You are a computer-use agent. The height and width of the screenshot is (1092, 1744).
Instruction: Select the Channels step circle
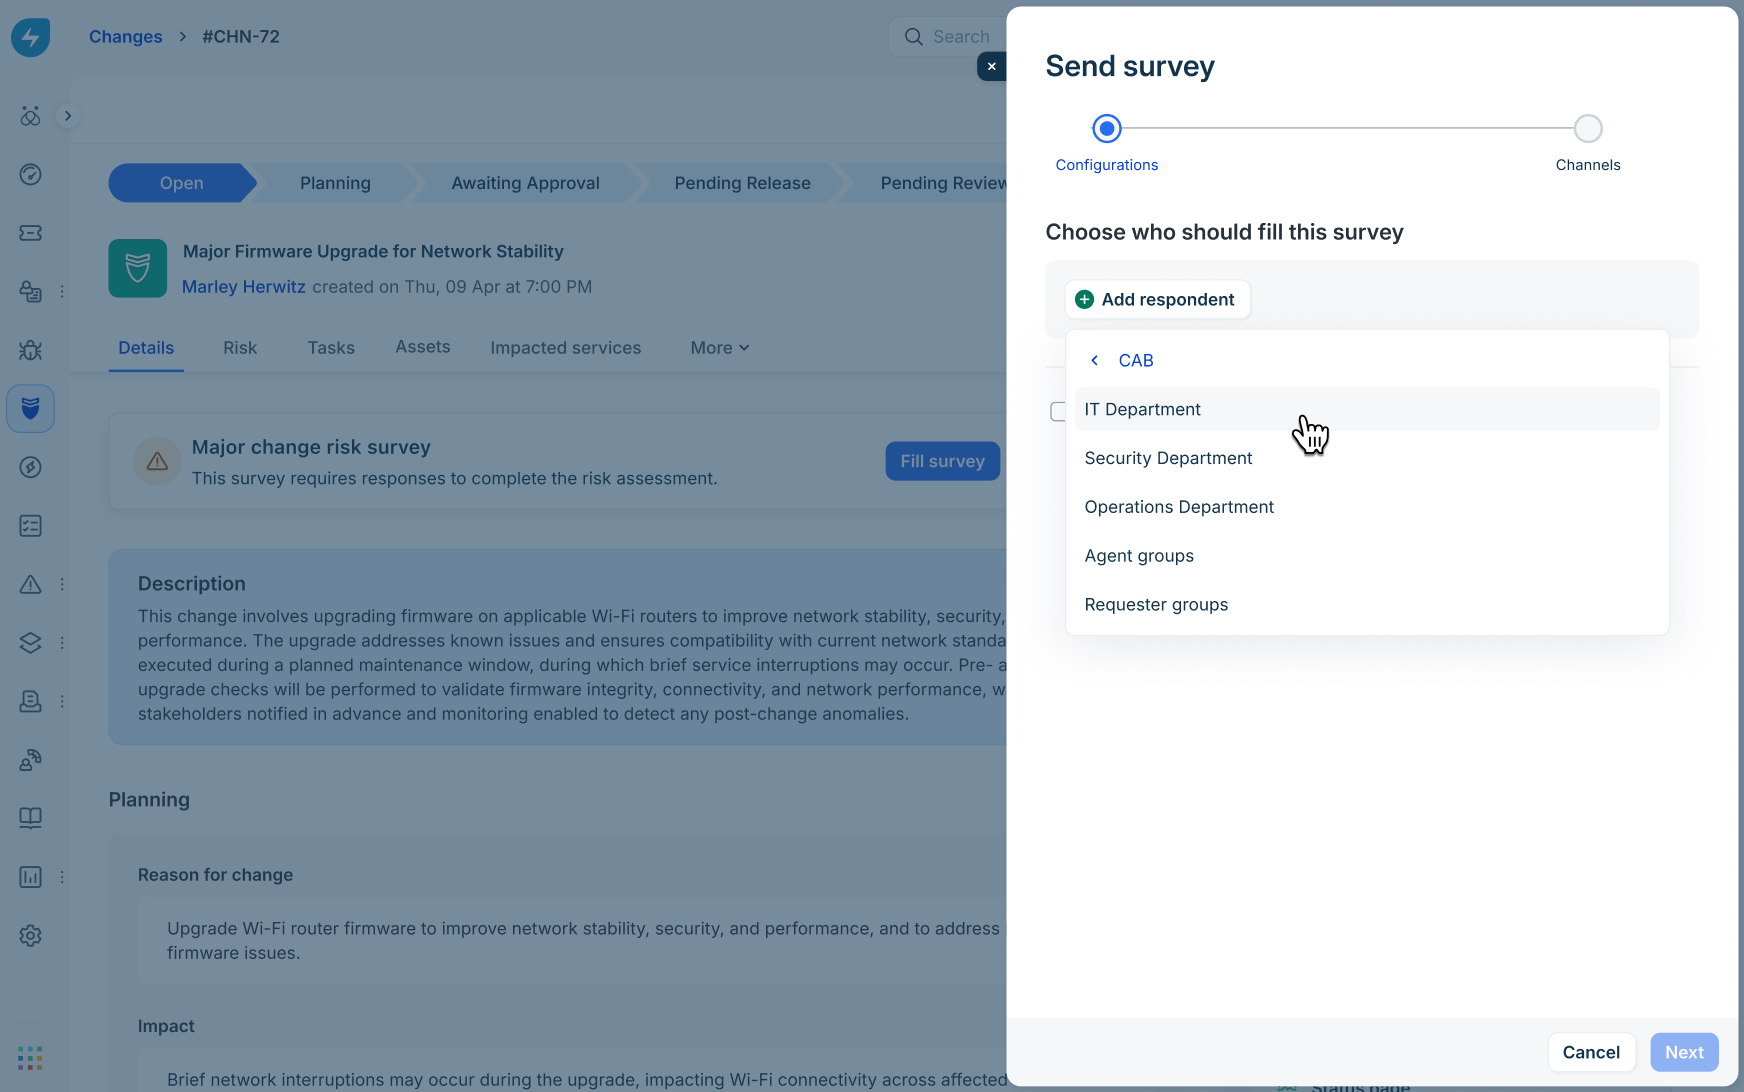click(1588, 129)
